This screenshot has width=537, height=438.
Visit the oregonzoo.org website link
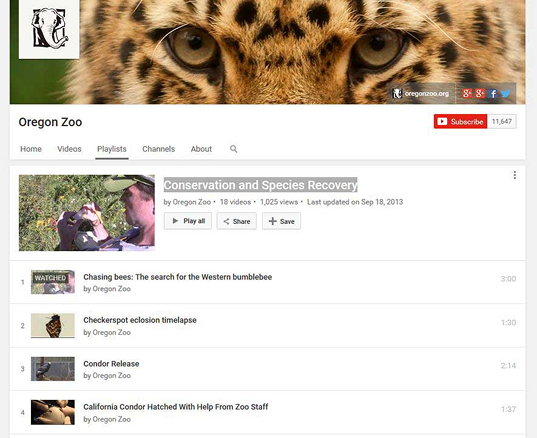click(x=421, y=93)
